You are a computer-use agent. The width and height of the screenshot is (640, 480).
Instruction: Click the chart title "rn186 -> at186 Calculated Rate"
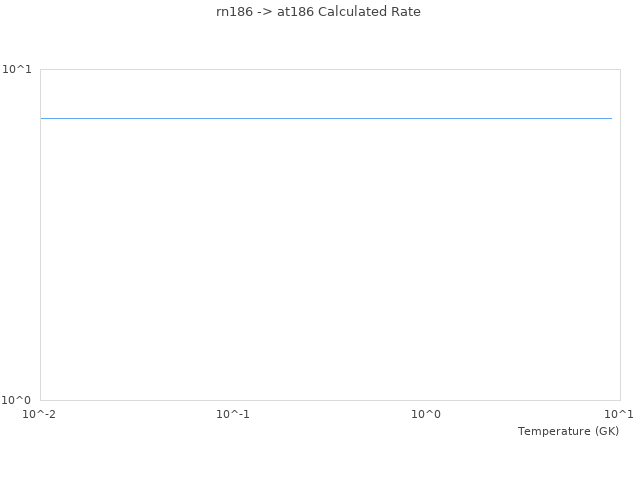318,12
